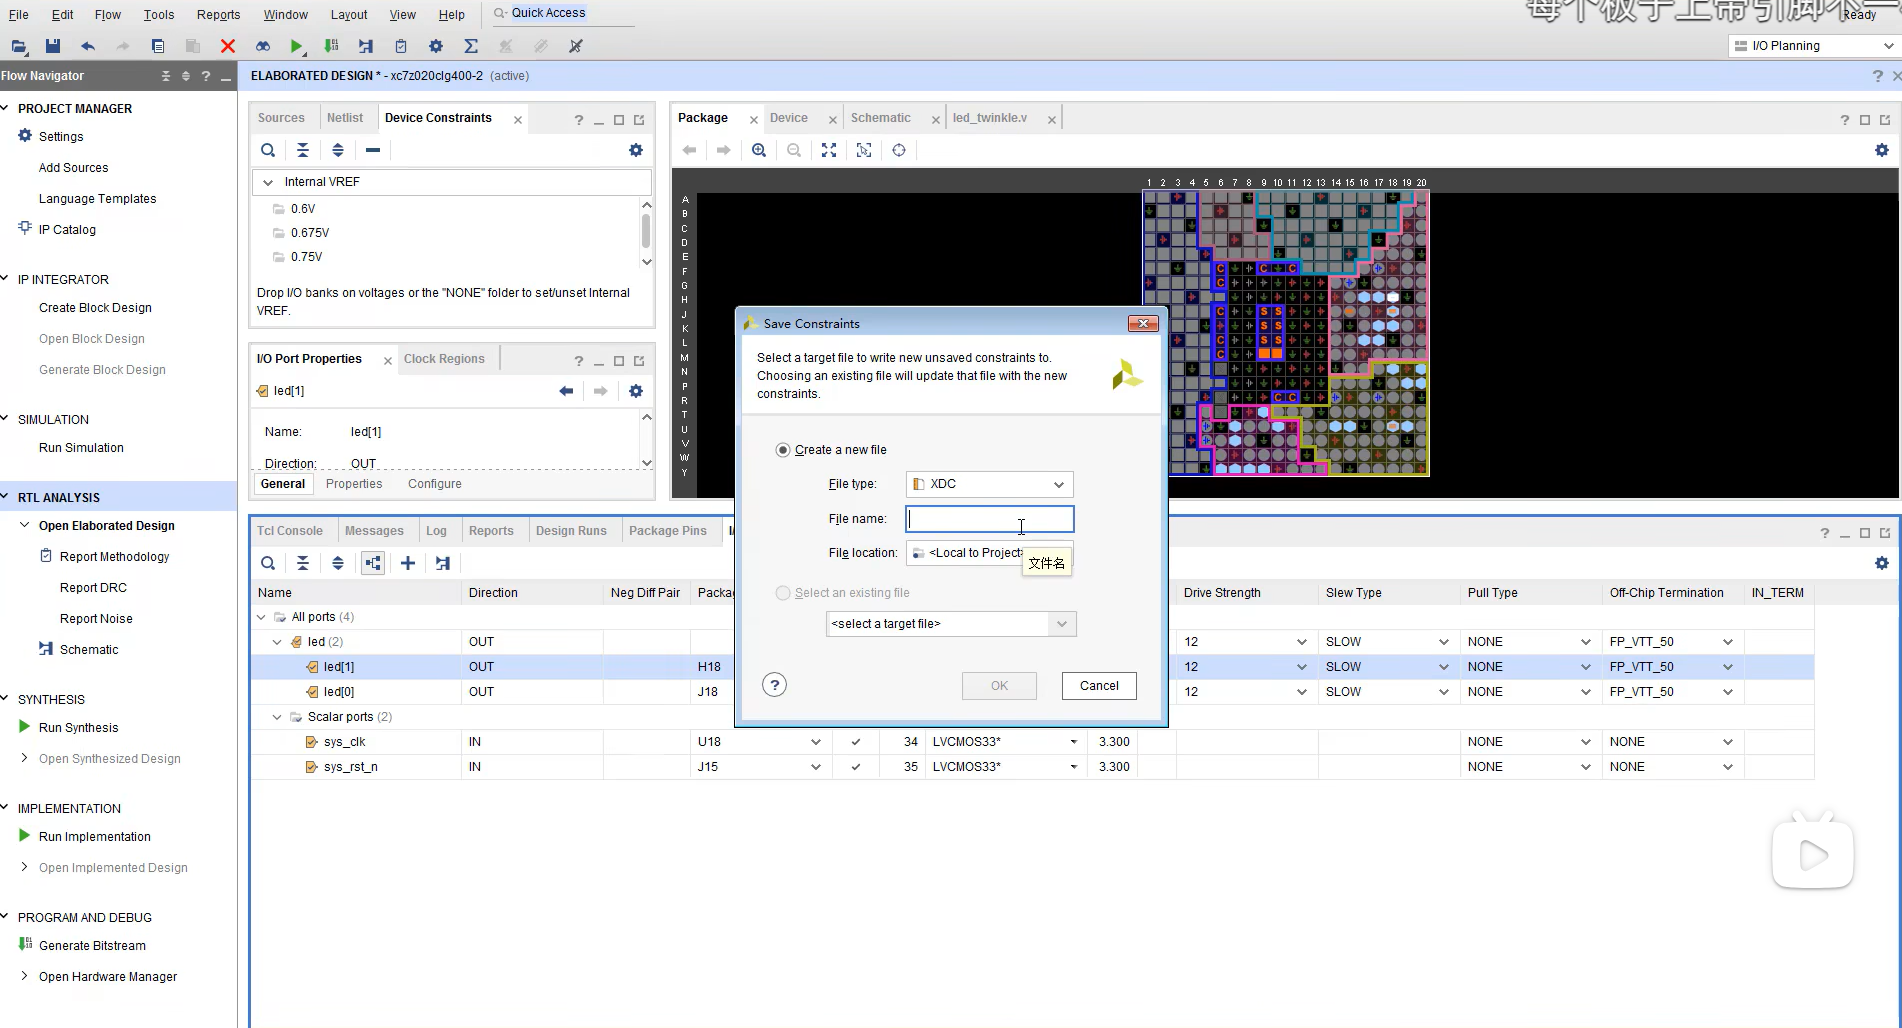Click Zoom In in Package view

coord(759,150)
